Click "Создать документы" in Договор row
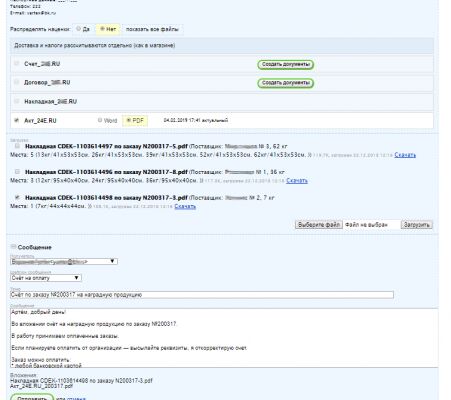 pyautogui.click(x=286, y=83)
